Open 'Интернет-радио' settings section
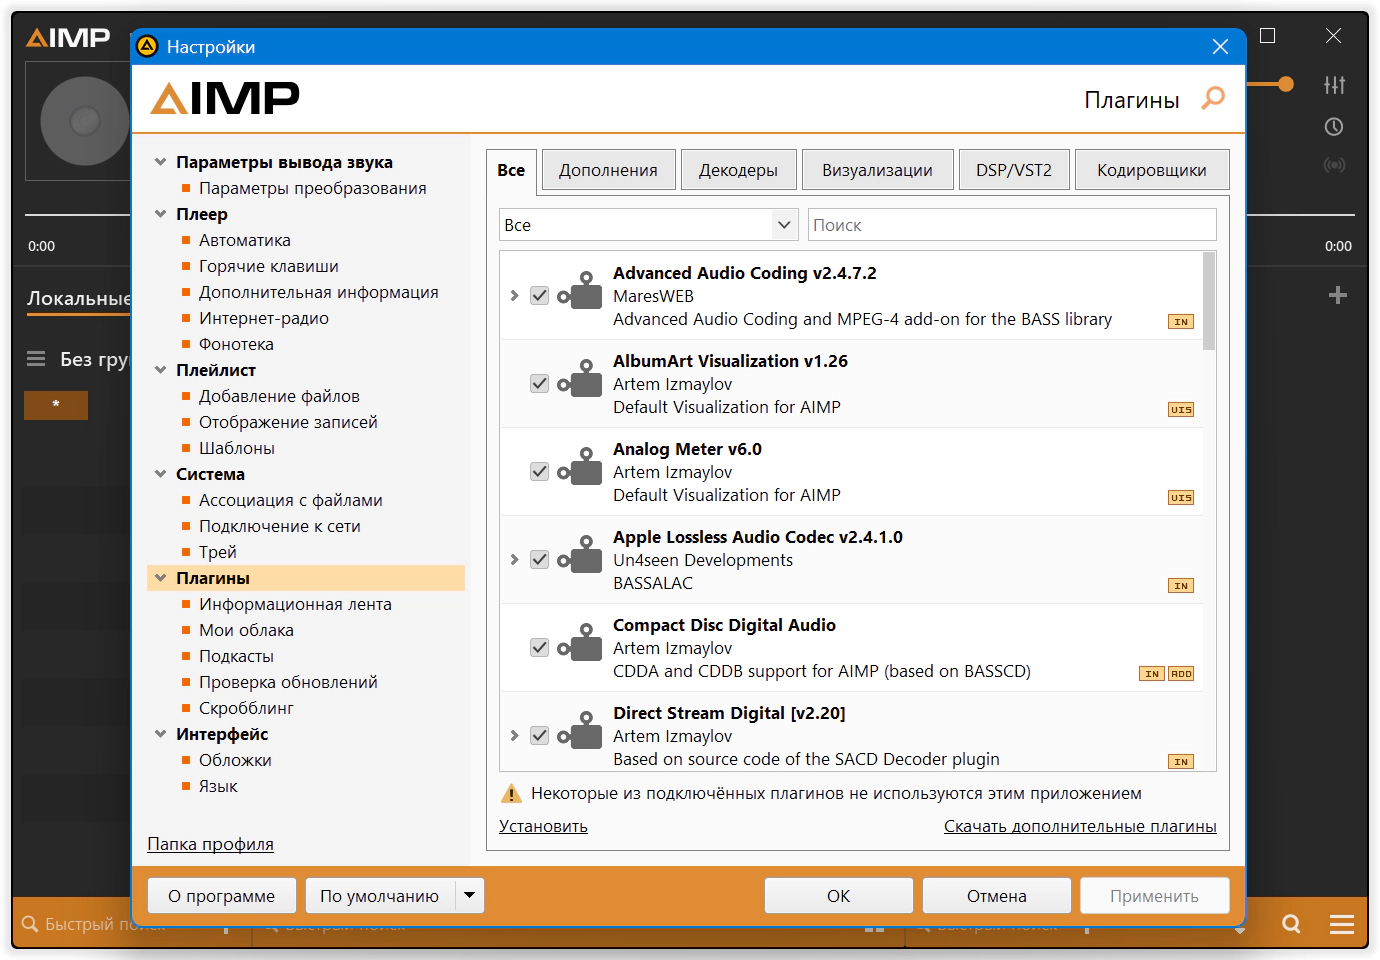This screenshot has width=1380, height=960. point(264,318)
